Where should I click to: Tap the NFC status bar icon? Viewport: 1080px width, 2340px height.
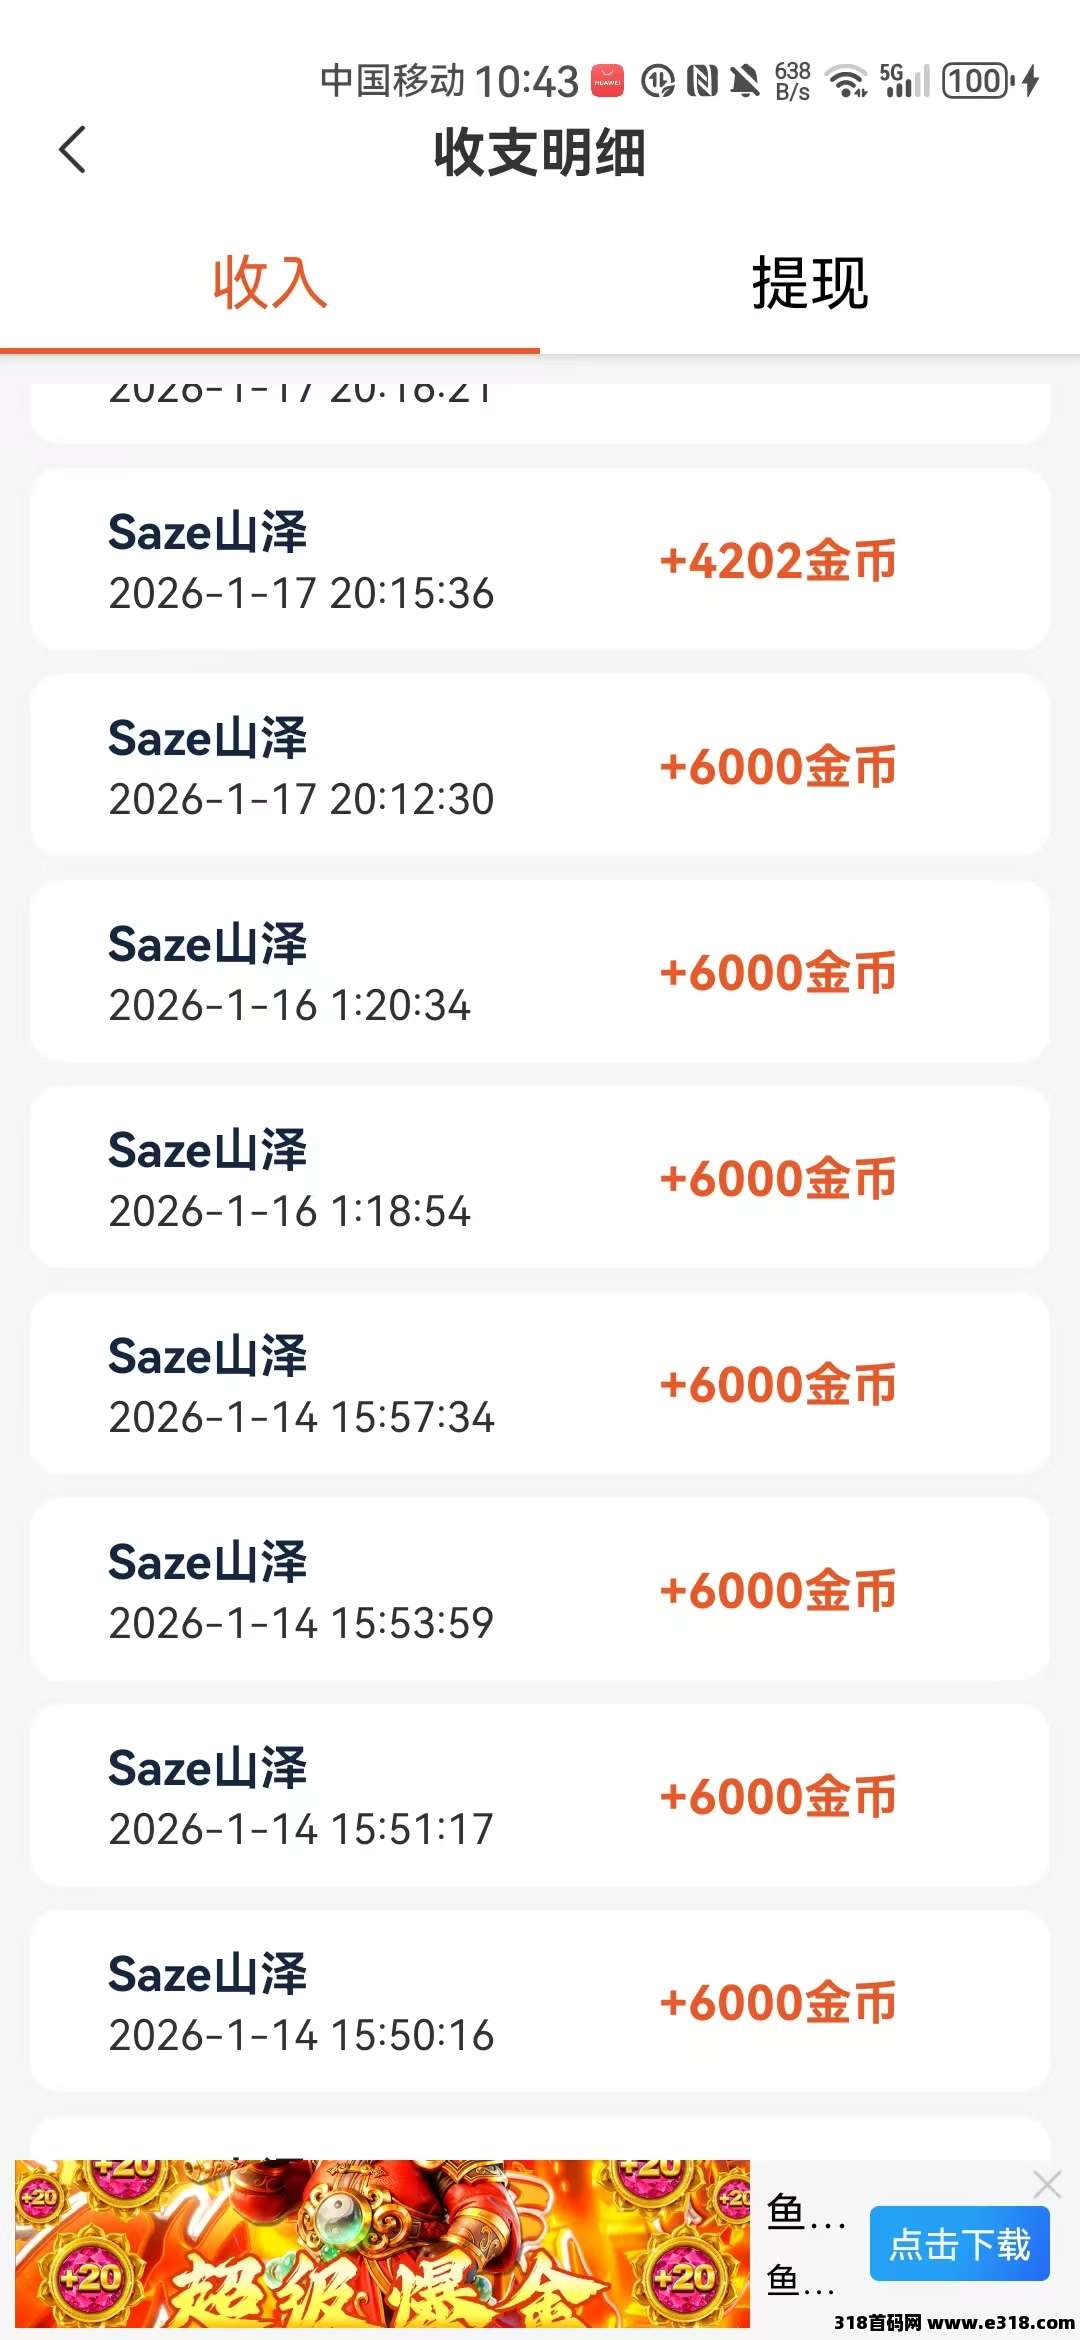[x=702, y=81]
